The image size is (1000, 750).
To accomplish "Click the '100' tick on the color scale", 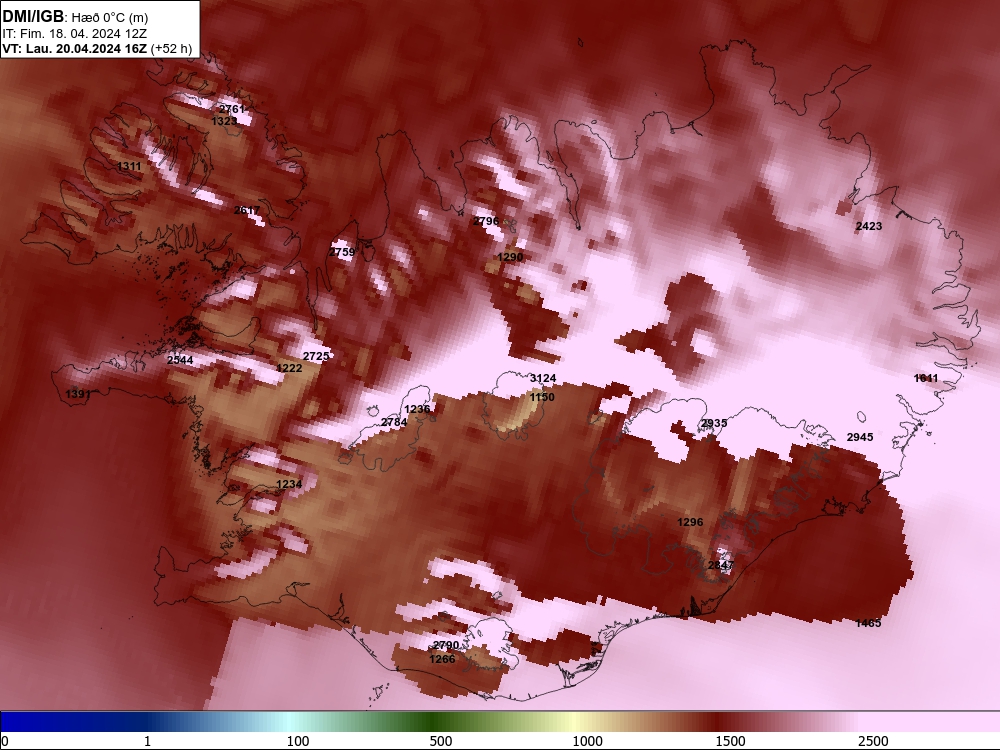I will pyautogui.click(x=298, y=741).
